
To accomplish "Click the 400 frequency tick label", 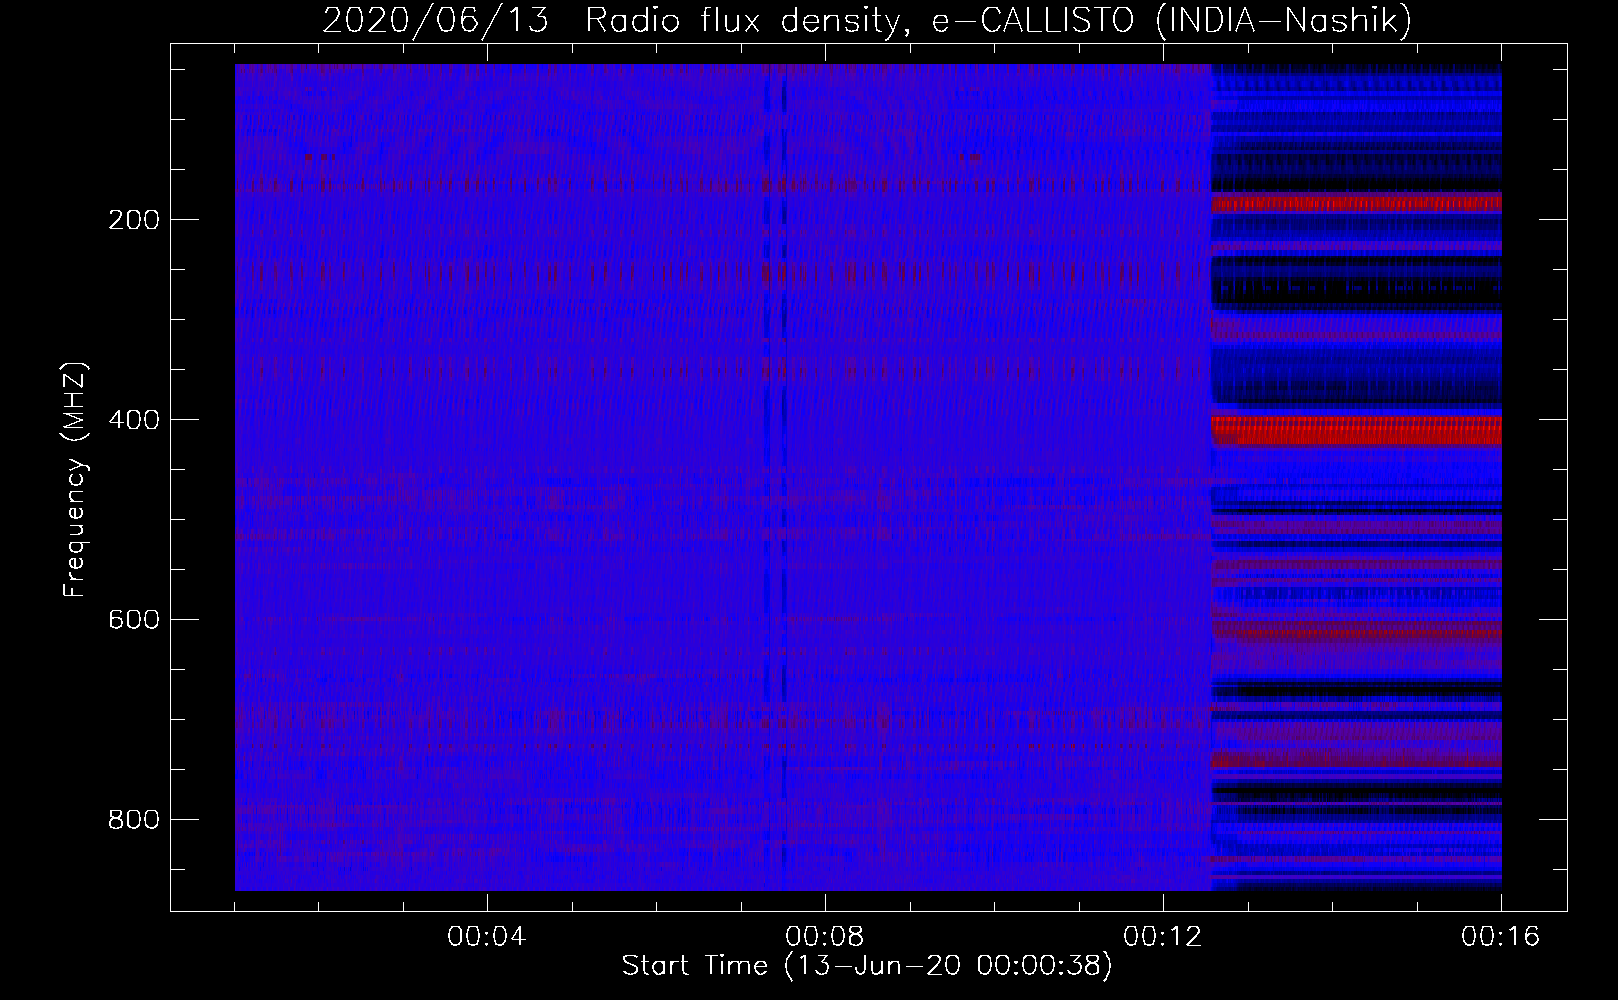I will (134, 420).
